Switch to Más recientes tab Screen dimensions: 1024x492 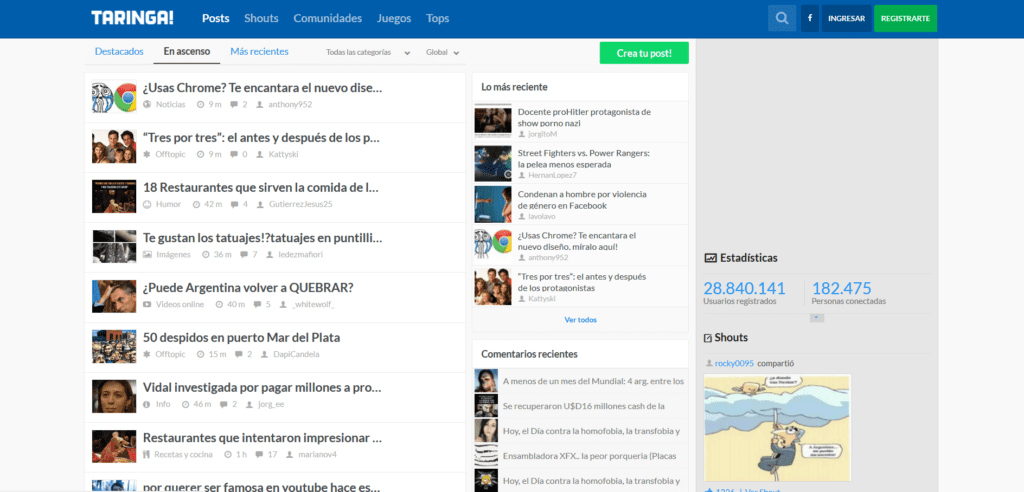[x=259, y=52]
